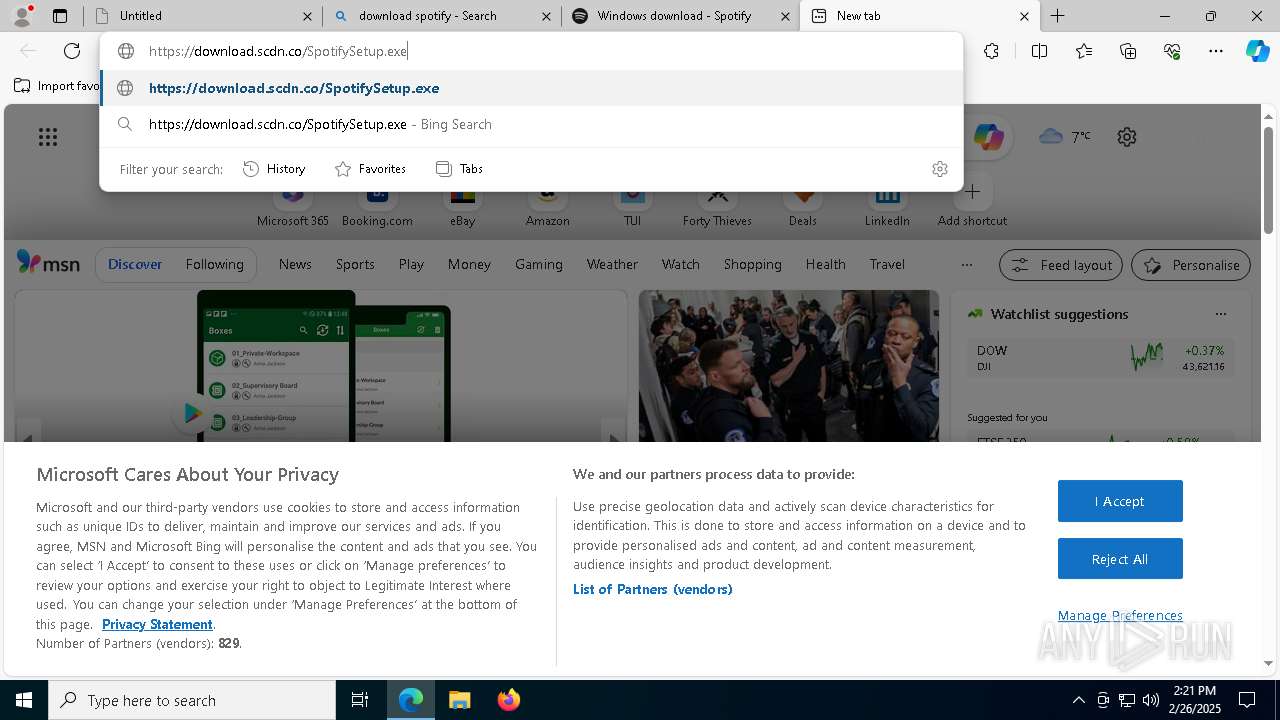Open the Favorites star icon in toolbar
This screenshot has height=720, width=1280.
(1084, 51)
